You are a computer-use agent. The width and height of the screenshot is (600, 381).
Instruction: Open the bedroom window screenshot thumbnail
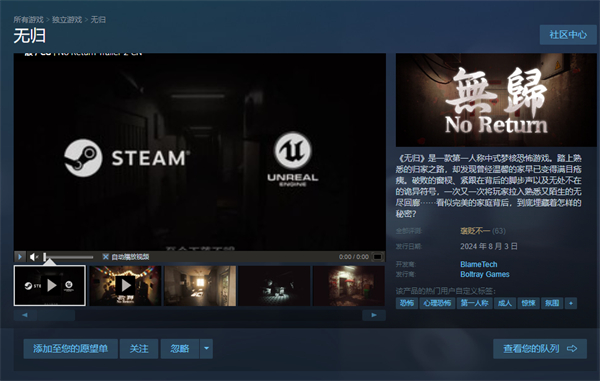coord(200,285)
